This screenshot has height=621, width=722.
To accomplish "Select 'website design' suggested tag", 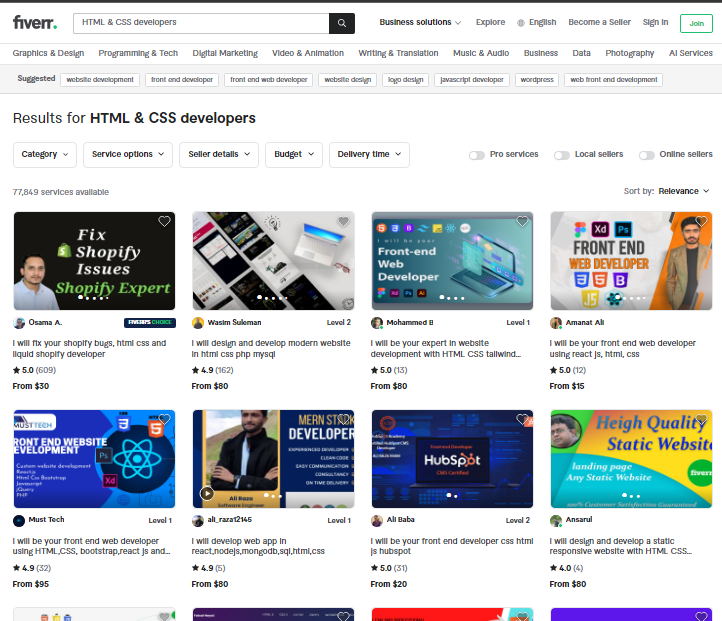I will pyautogui.click(x=348, y=80).
